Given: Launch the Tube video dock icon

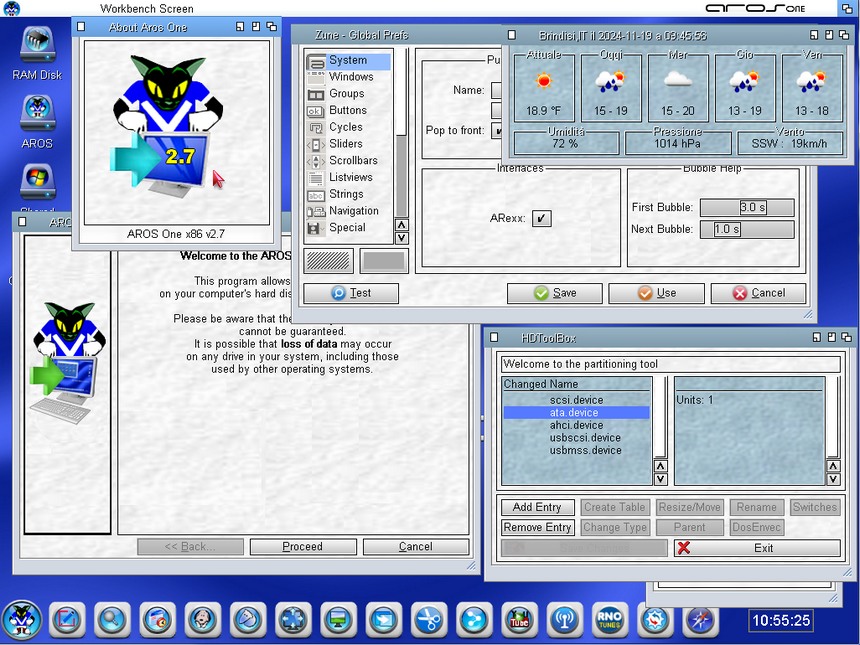Looking at the screenshot, I should click(x=519, y=620).
